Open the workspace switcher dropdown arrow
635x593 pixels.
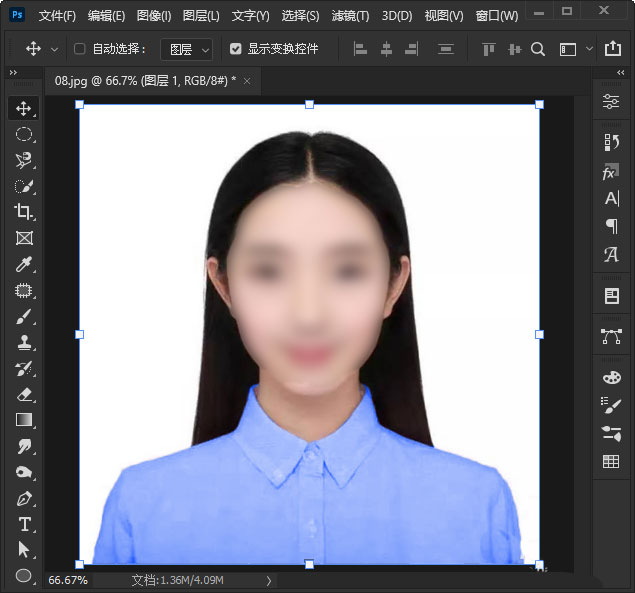589,49
